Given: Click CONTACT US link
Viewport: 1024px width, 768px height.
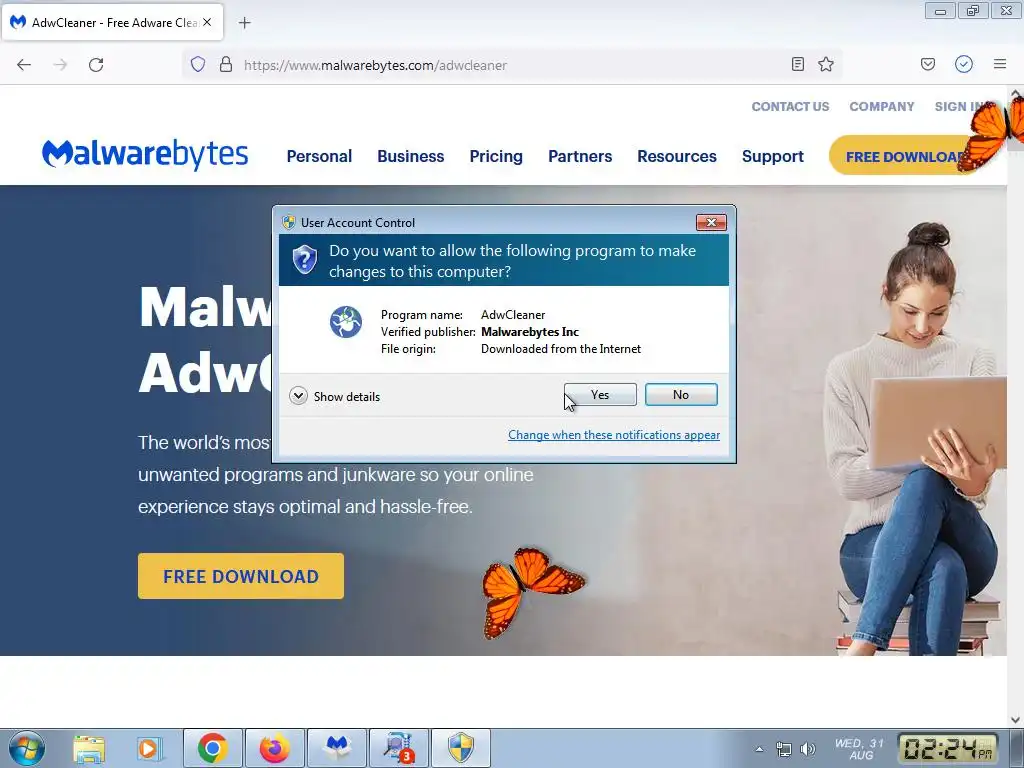Looking at the screenshot, I should [x=790, y=106].
